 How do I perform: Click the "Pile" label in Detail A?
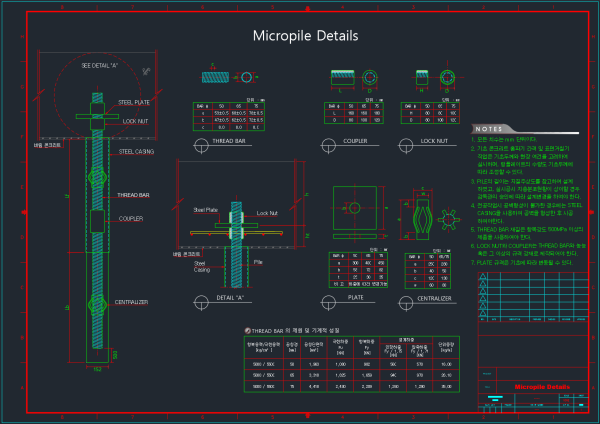[x=258, y=262]
